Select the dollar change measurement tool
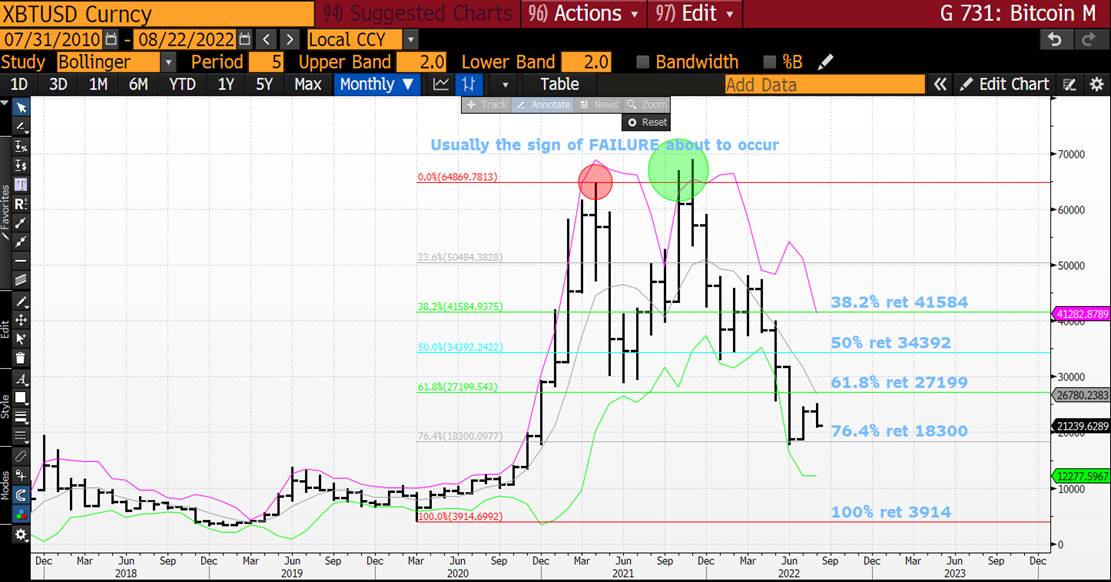Screen dimensions: 1111x582 click(21, 165)
